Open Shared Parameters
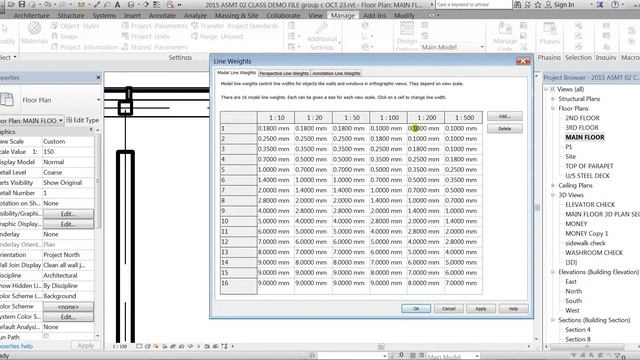This screenshot has height=360, width=640. click(155, 47)
